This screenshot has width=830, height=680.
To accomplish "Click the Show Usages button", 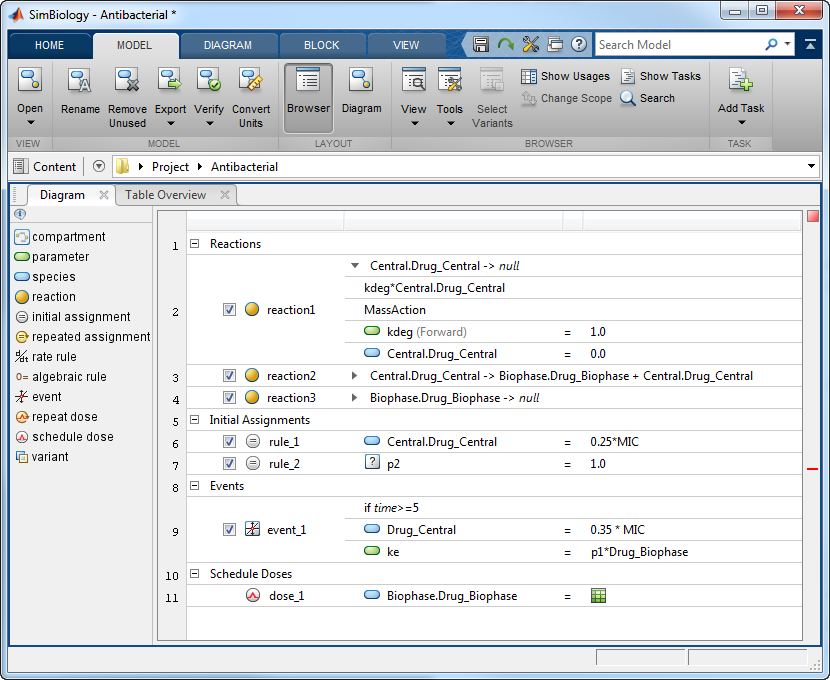I will pos(565,76).
